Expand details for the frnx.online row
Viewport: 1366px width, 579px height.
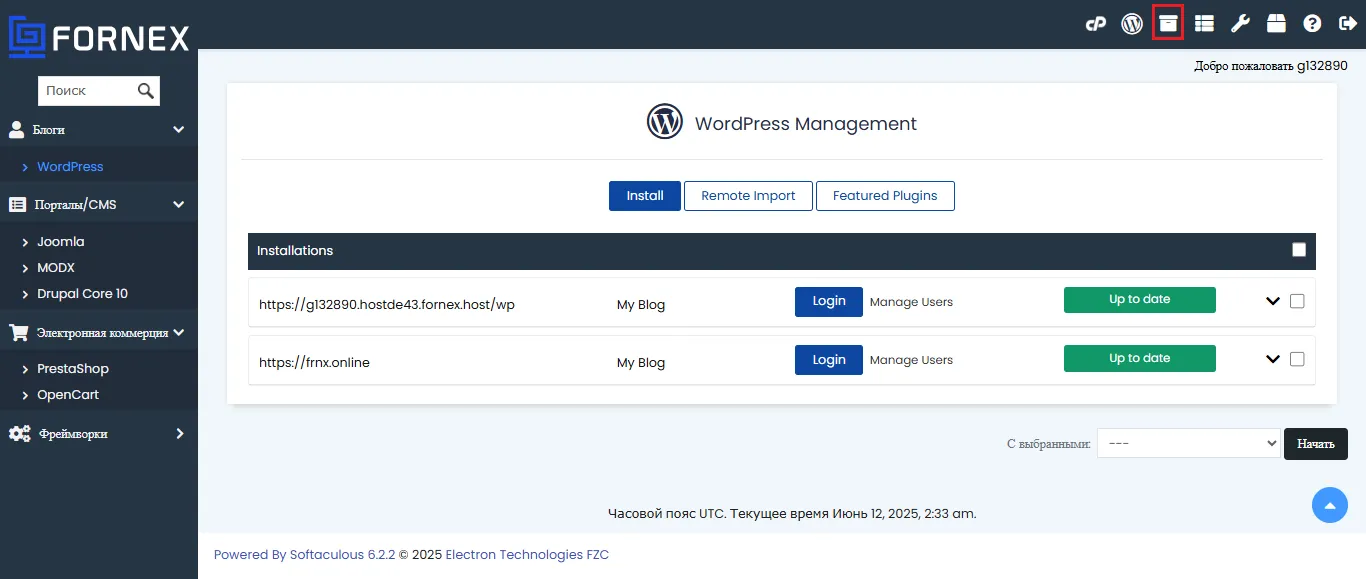point(1273,359)
